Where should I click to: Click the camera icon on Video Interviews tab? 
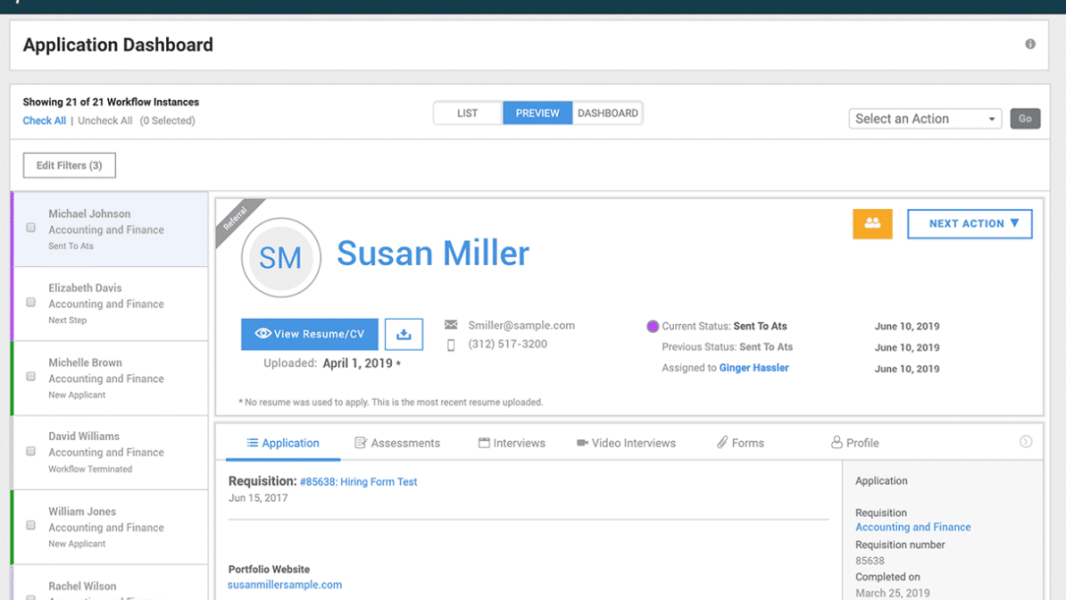(x=583, y=442)
